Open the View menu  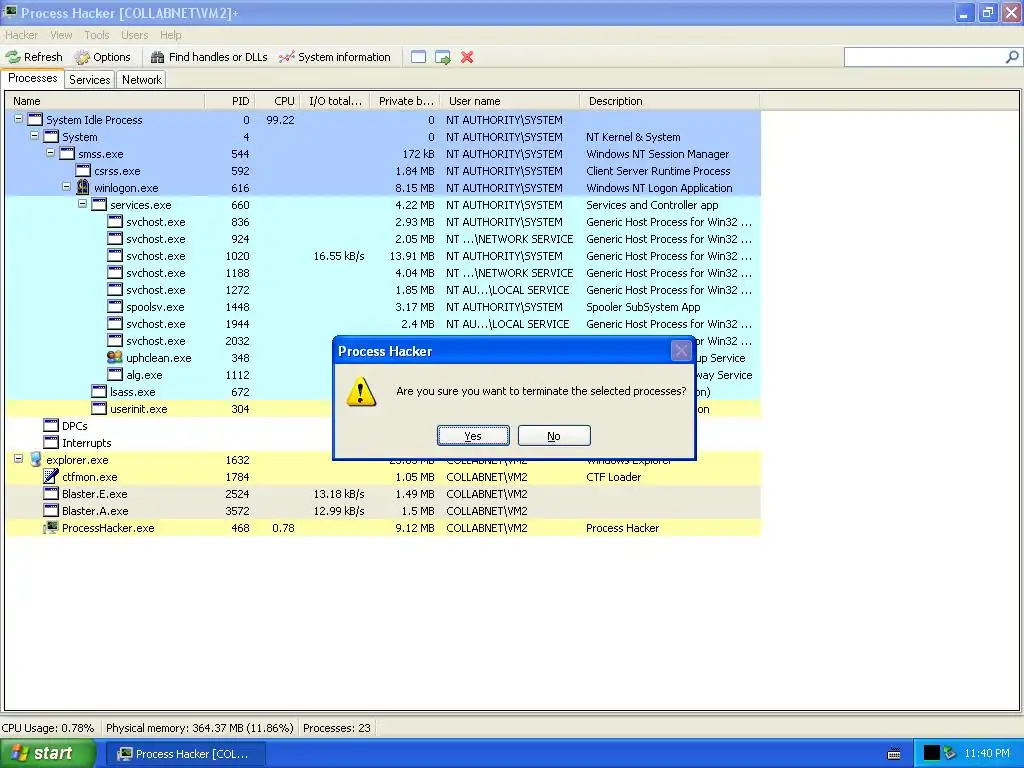61,35
